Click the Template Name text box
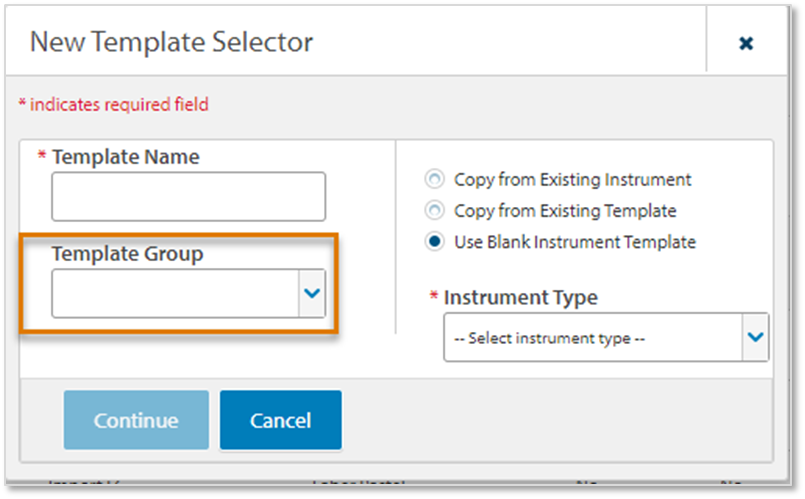This screenshot has width=805, height=499. (x=188, y=196)
